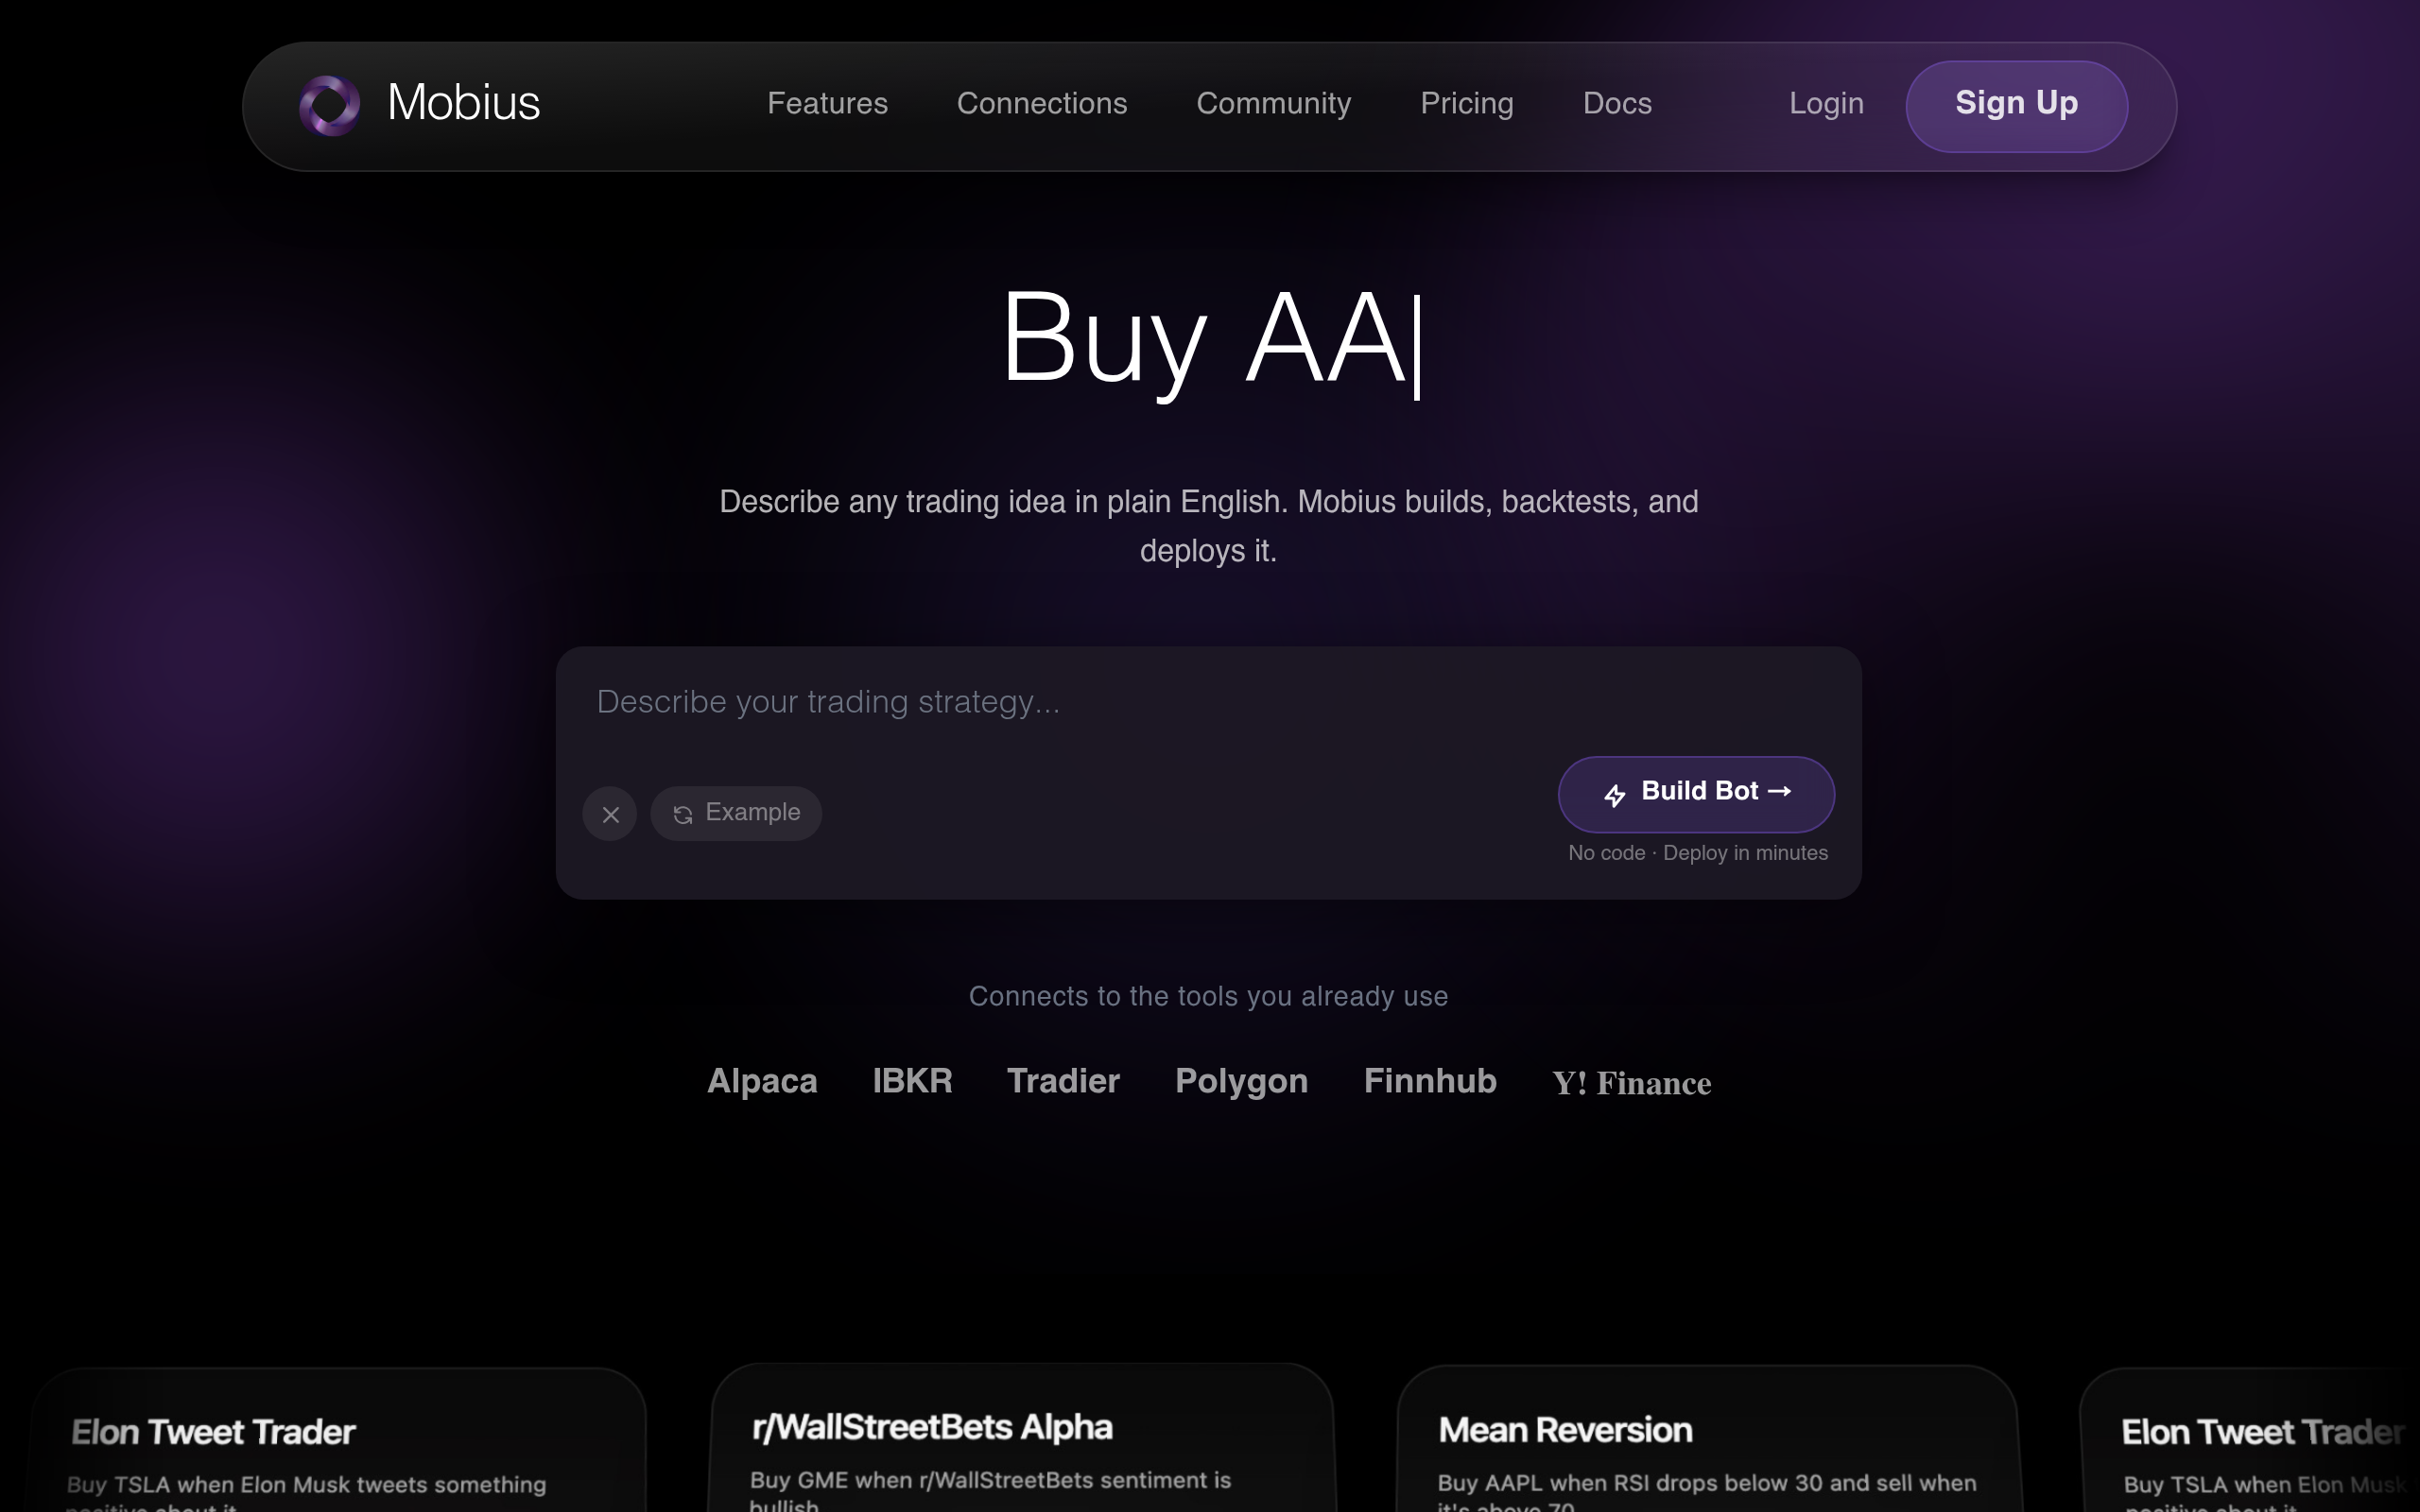Screen dimensions: 2420x1512
Task: Open the Connections nav item
Action: pos(1042,104)
